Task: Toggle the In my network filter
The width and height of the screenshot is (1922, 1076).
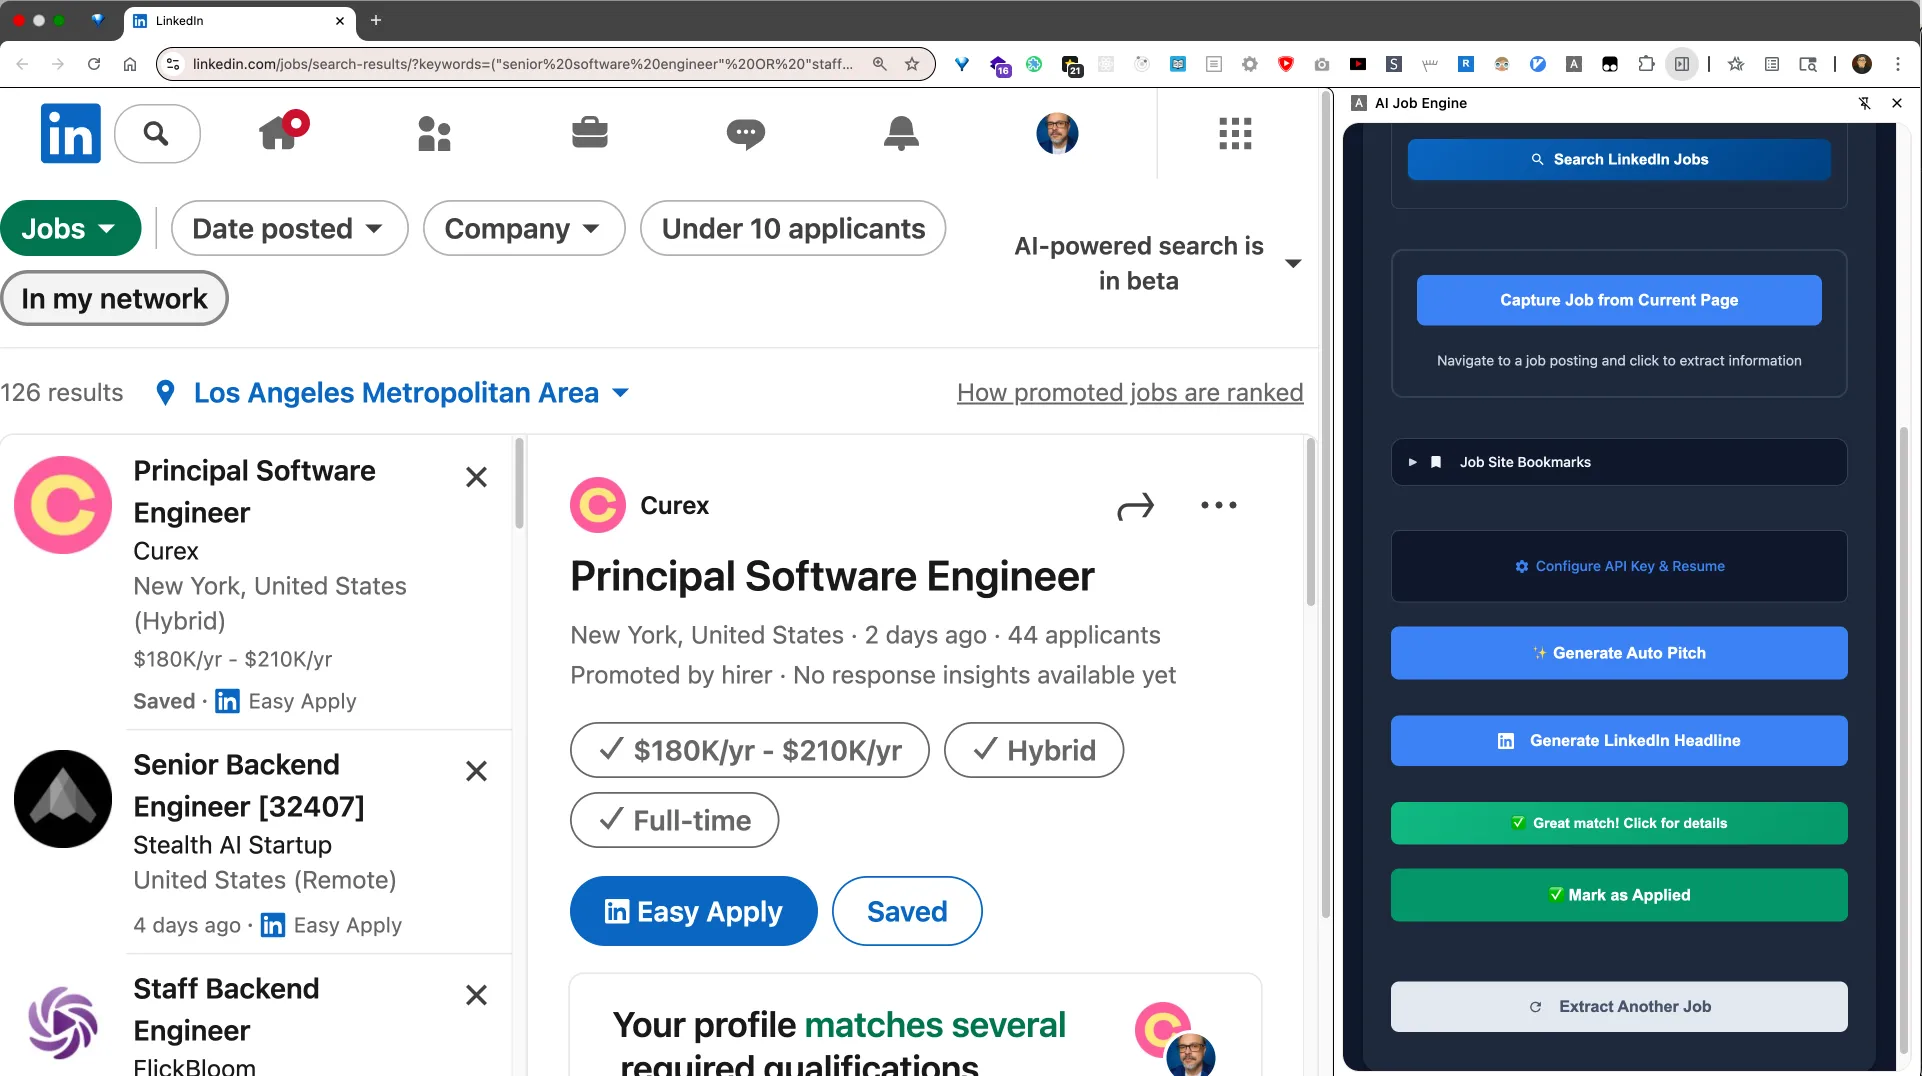Action: [114, 298]
